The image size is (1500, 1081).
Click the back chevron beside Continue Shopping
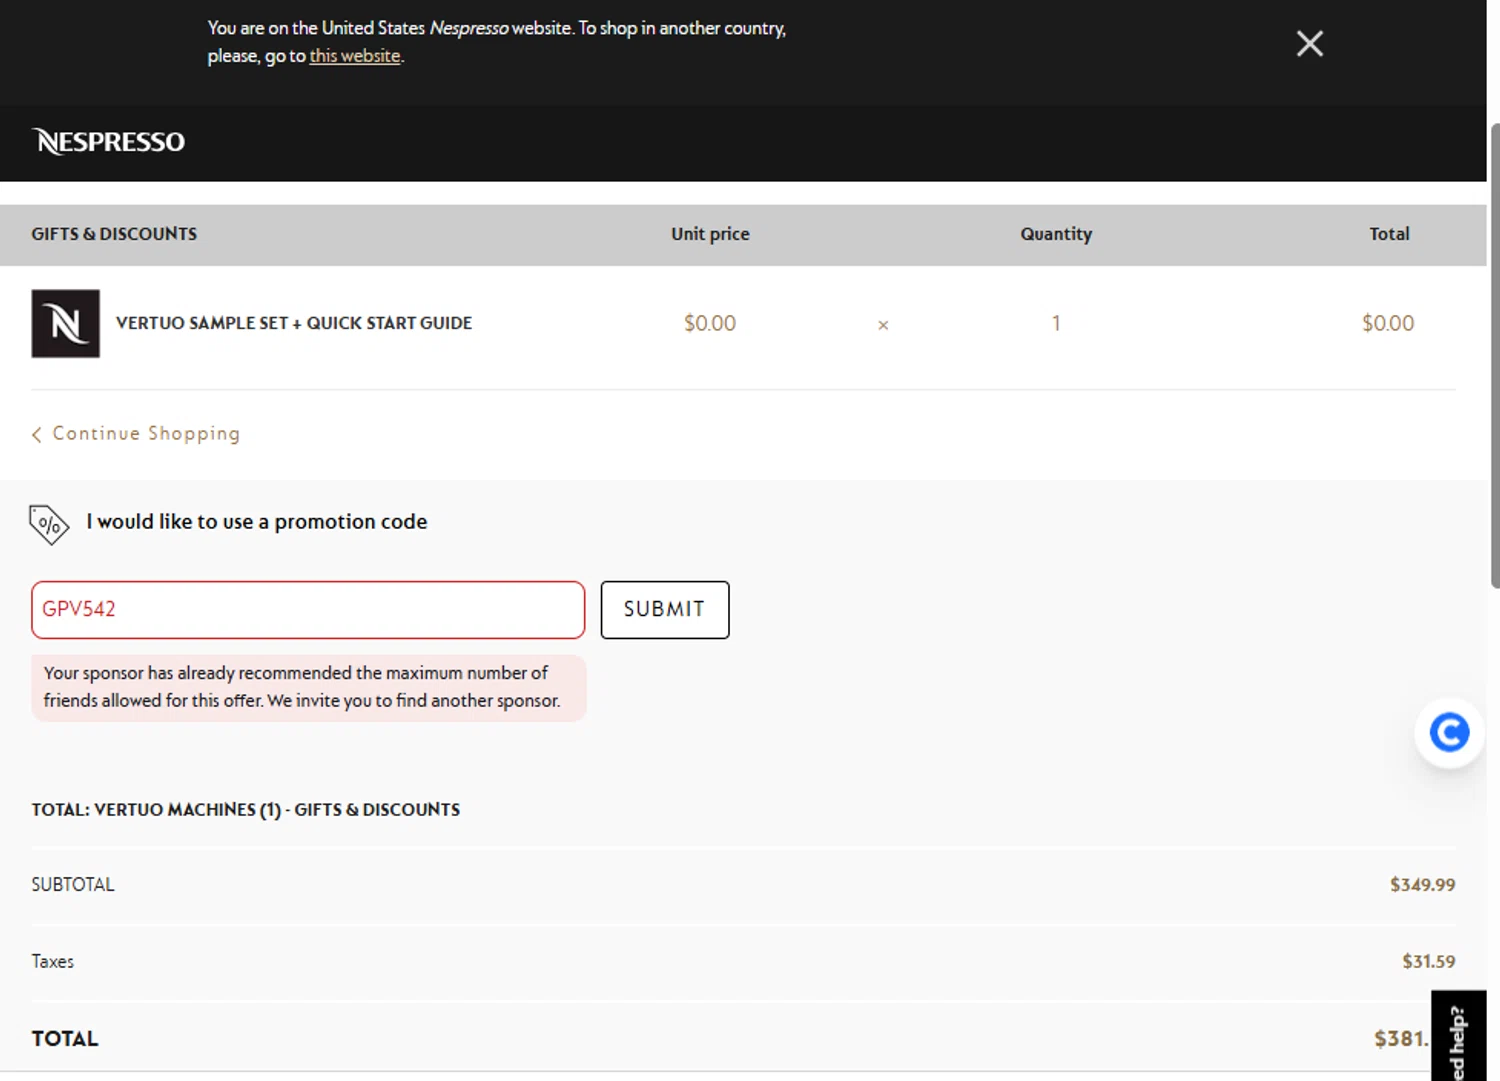pyautogui.click(x=37, y=434)
